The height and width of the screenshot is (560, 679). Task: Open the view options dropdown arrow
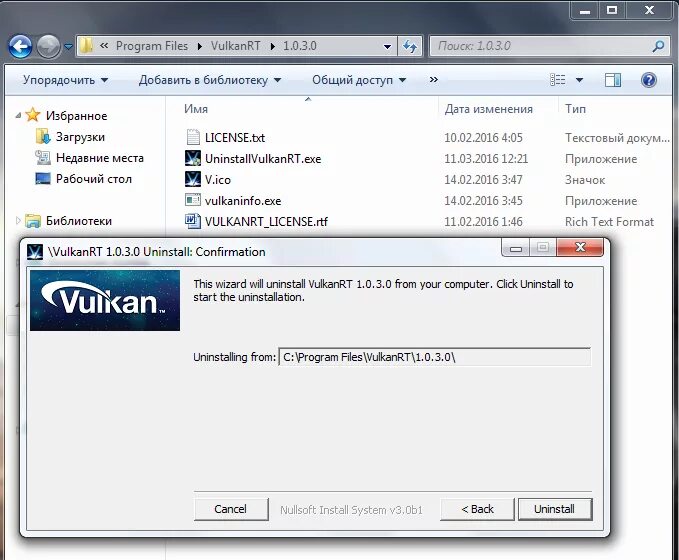579,80
